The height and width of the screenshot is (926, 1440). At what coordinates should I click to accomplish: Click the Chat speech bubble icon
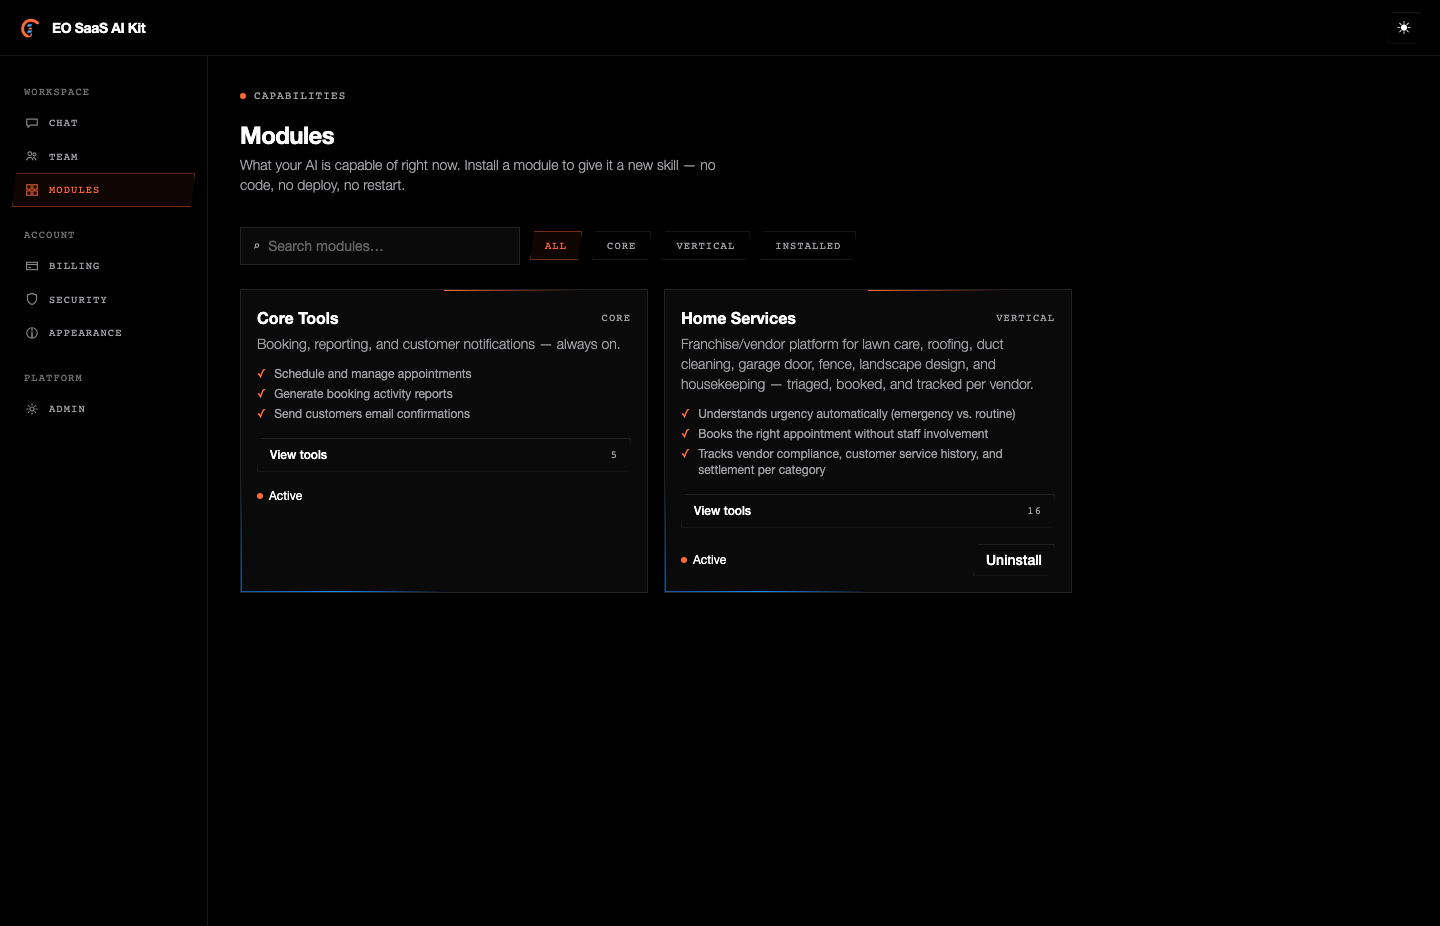tap(32, 123)
